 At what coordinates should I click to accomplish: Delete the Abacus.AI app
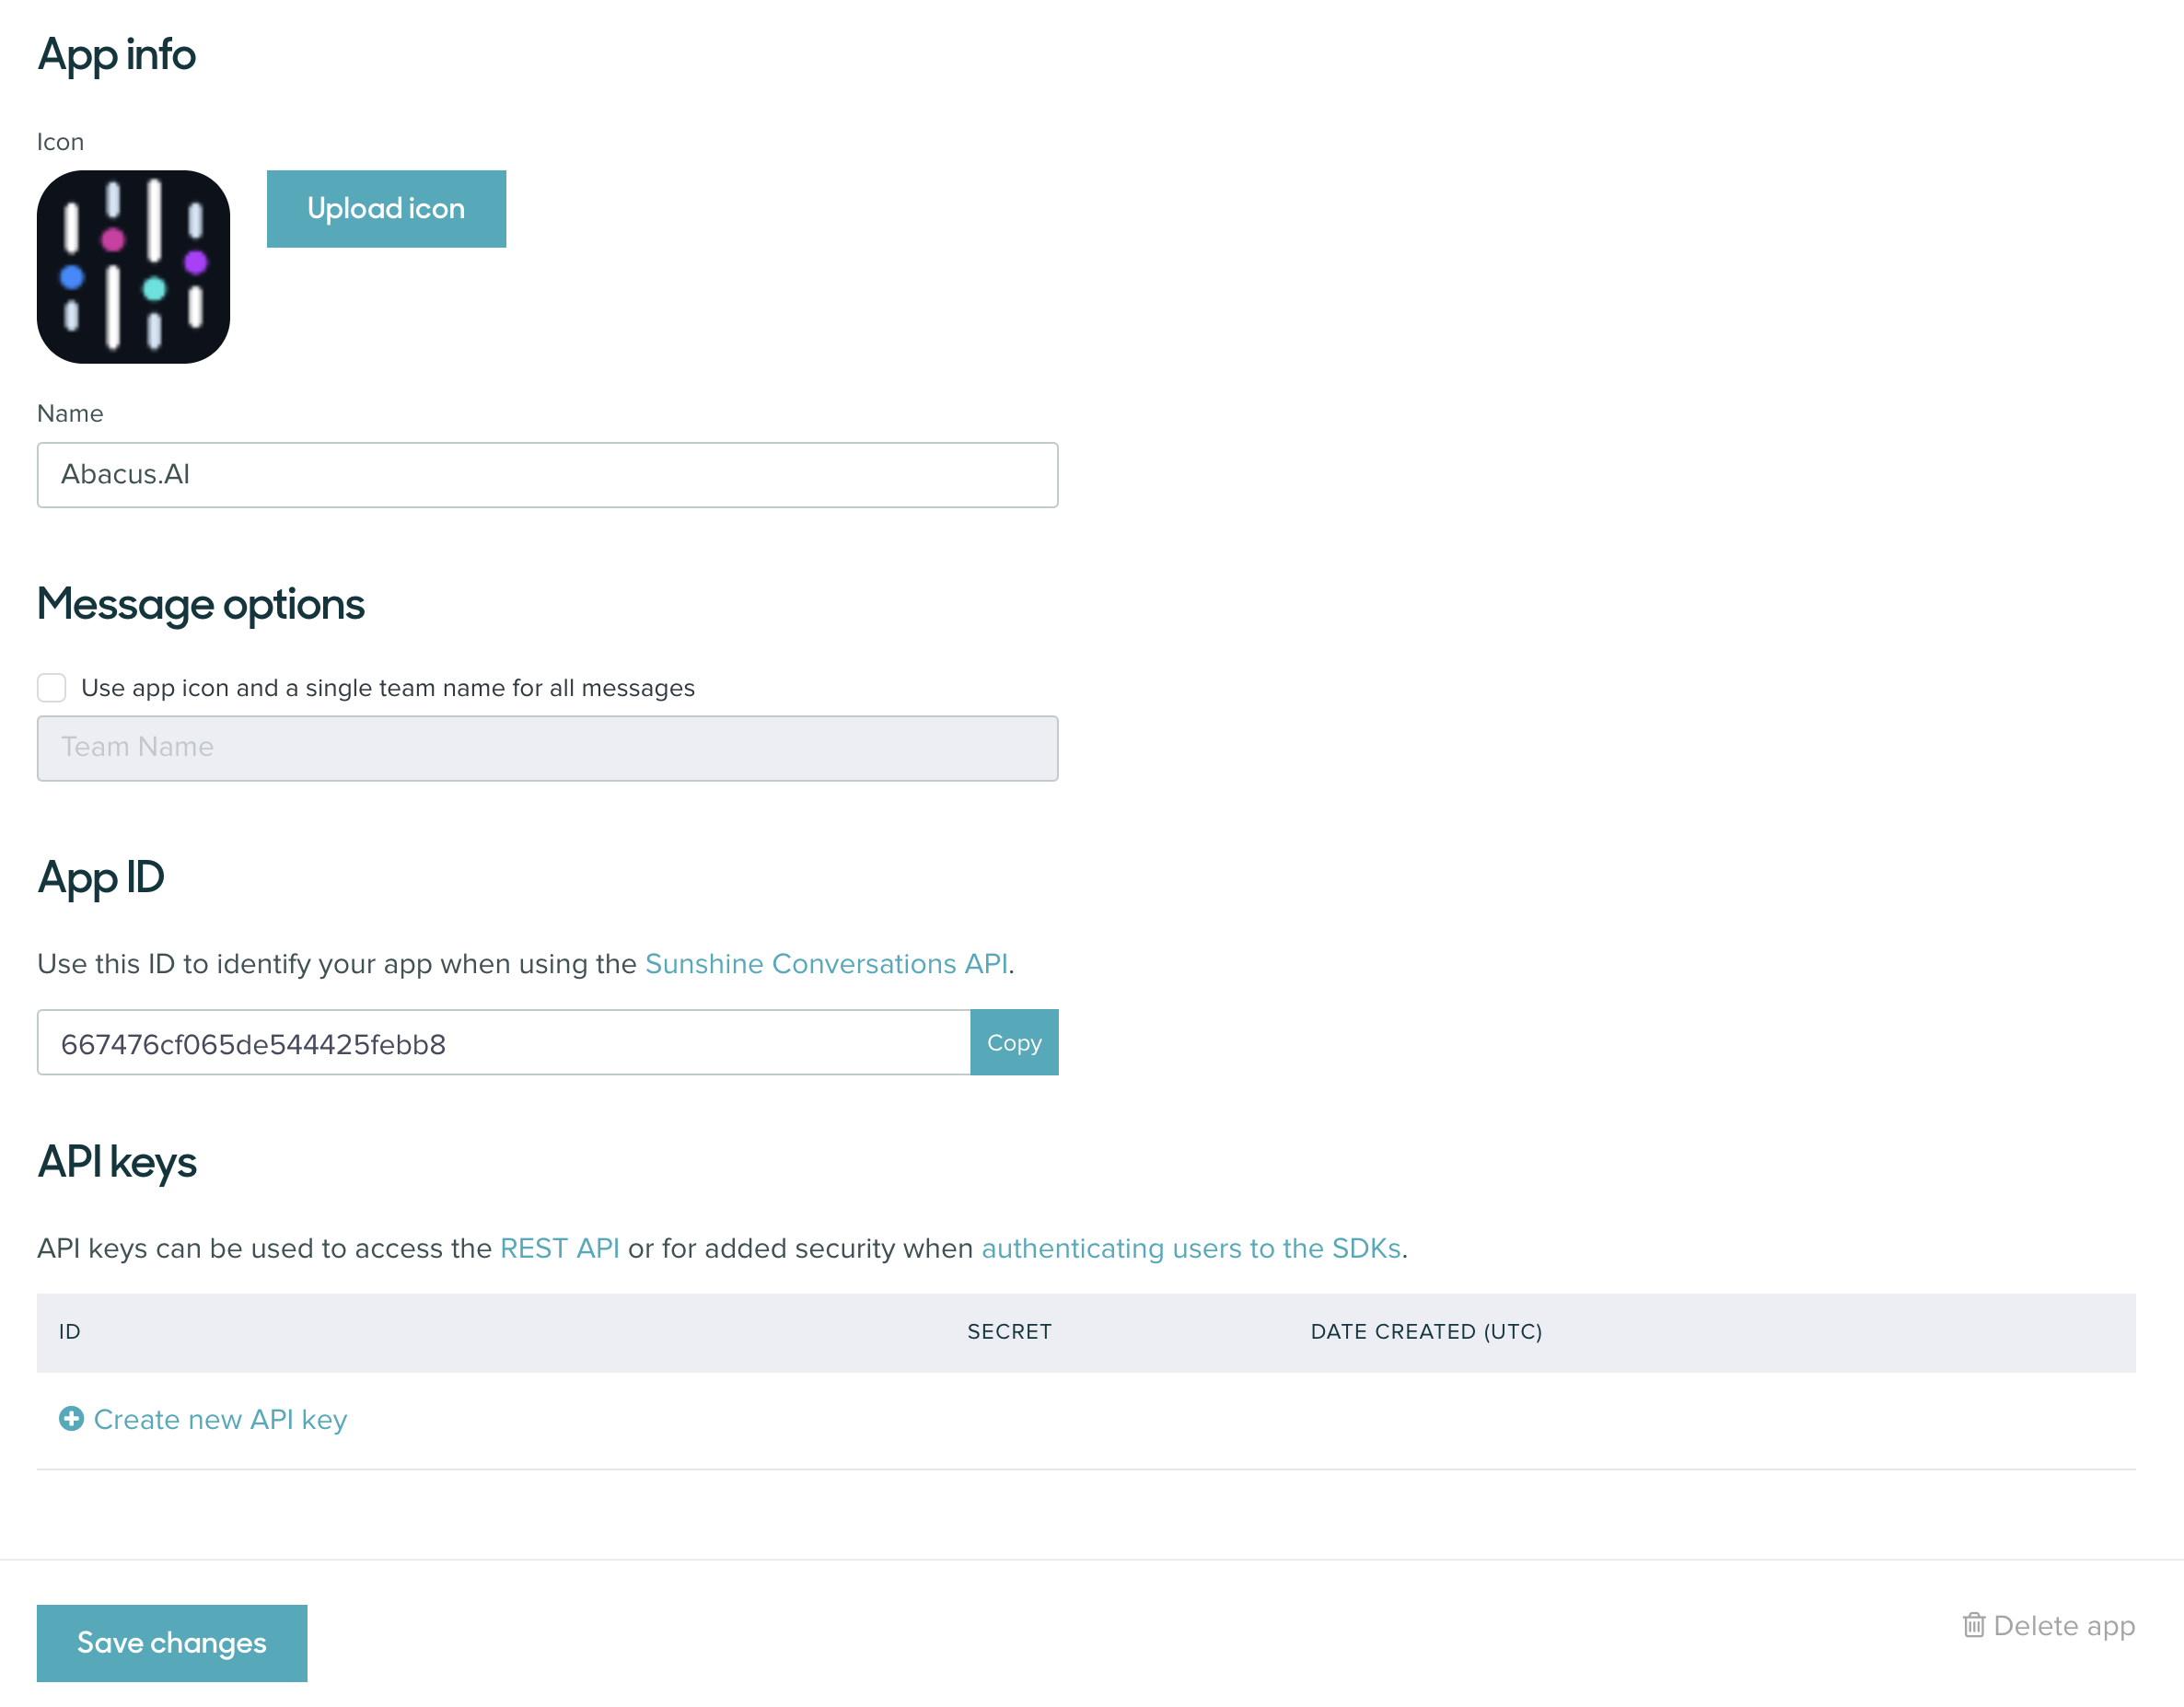(x=2062, y=1625)
